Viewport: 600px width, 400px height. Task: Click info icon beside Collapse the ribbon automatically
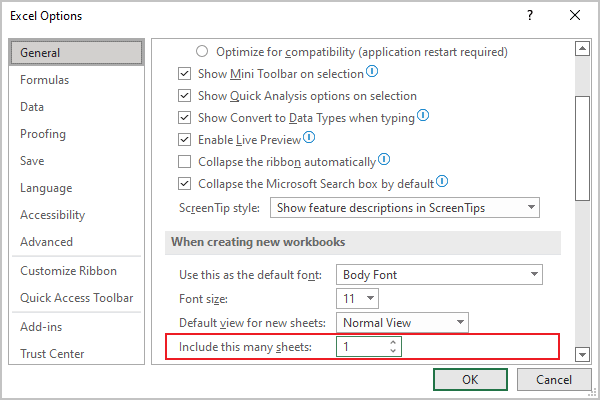(384, 159)
